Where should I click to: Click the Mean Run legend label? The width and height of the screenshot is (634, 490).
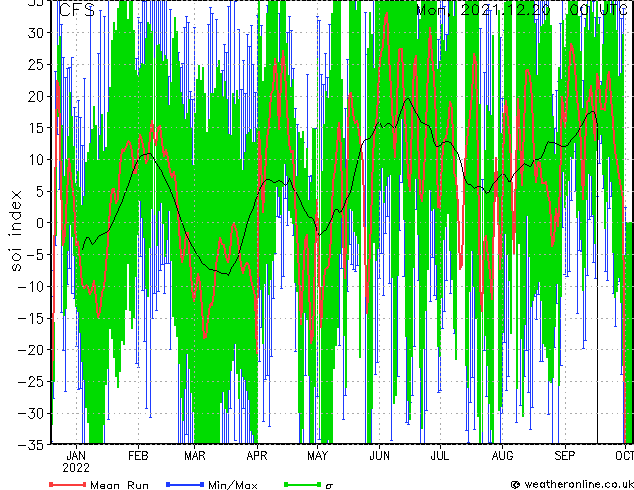(119, 485)
